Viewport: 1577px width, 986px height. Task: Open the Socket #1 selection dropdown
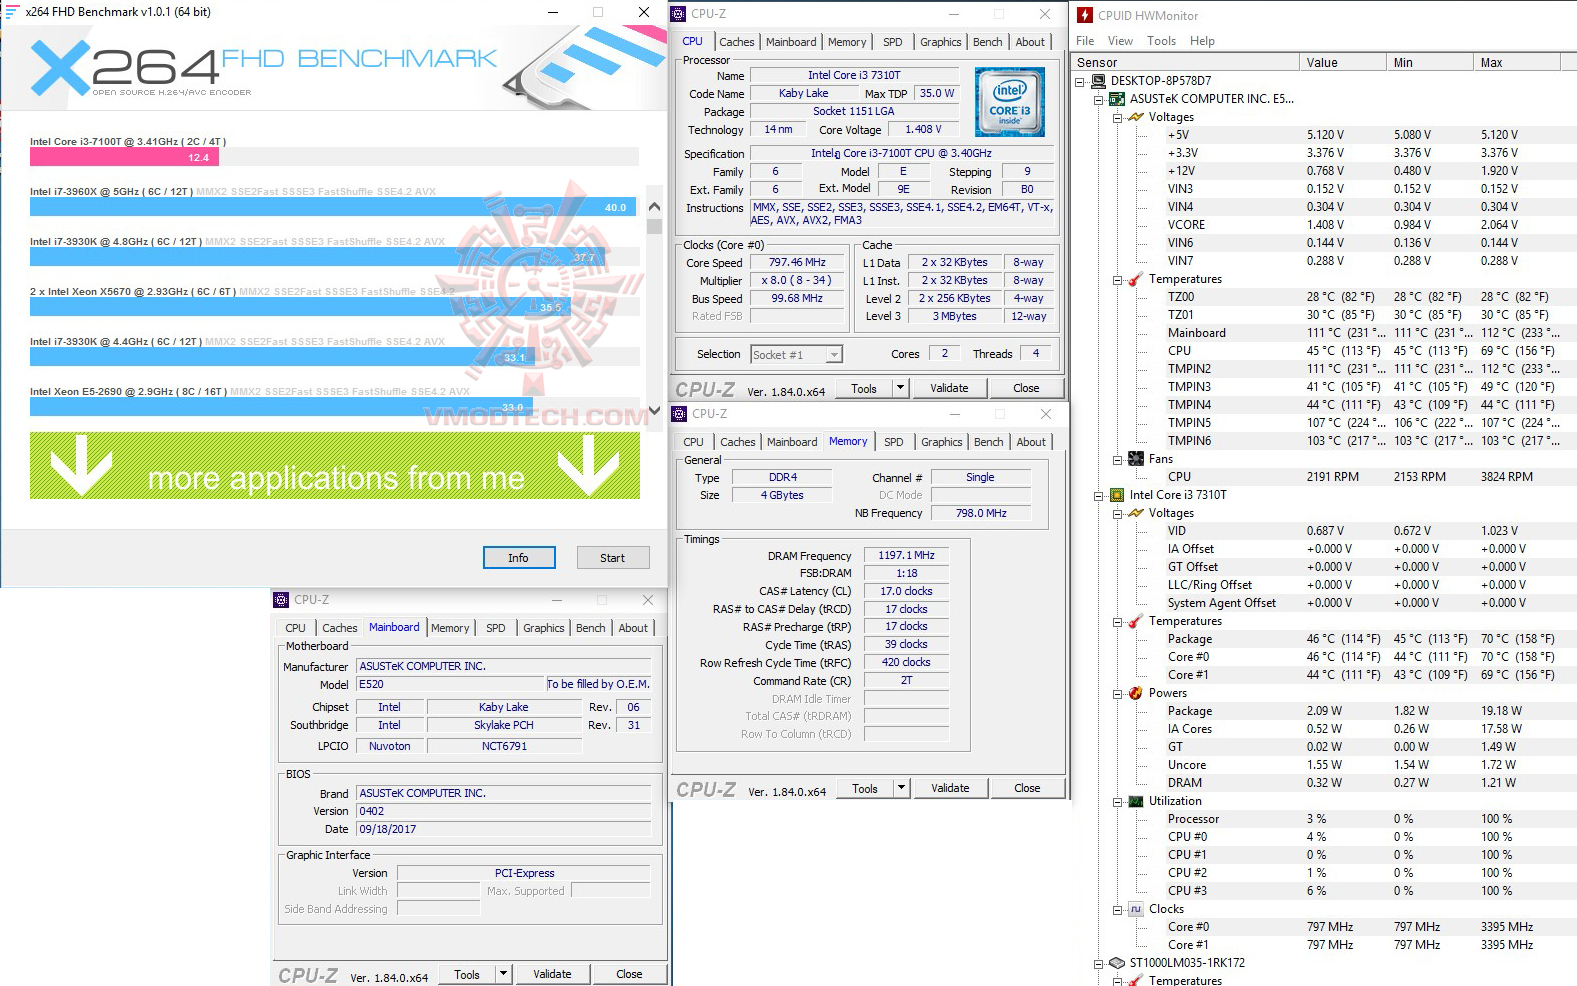[834, 355]
